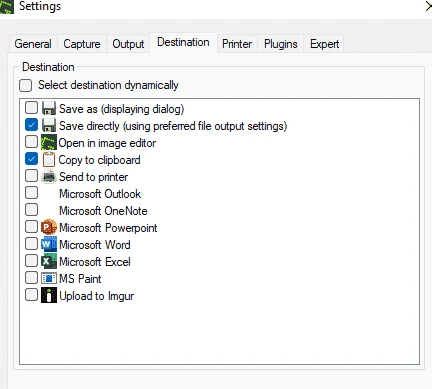Click the MS Paint icon in the list
Viewport: 432px width, 389px height.
(x=49, y=278)
